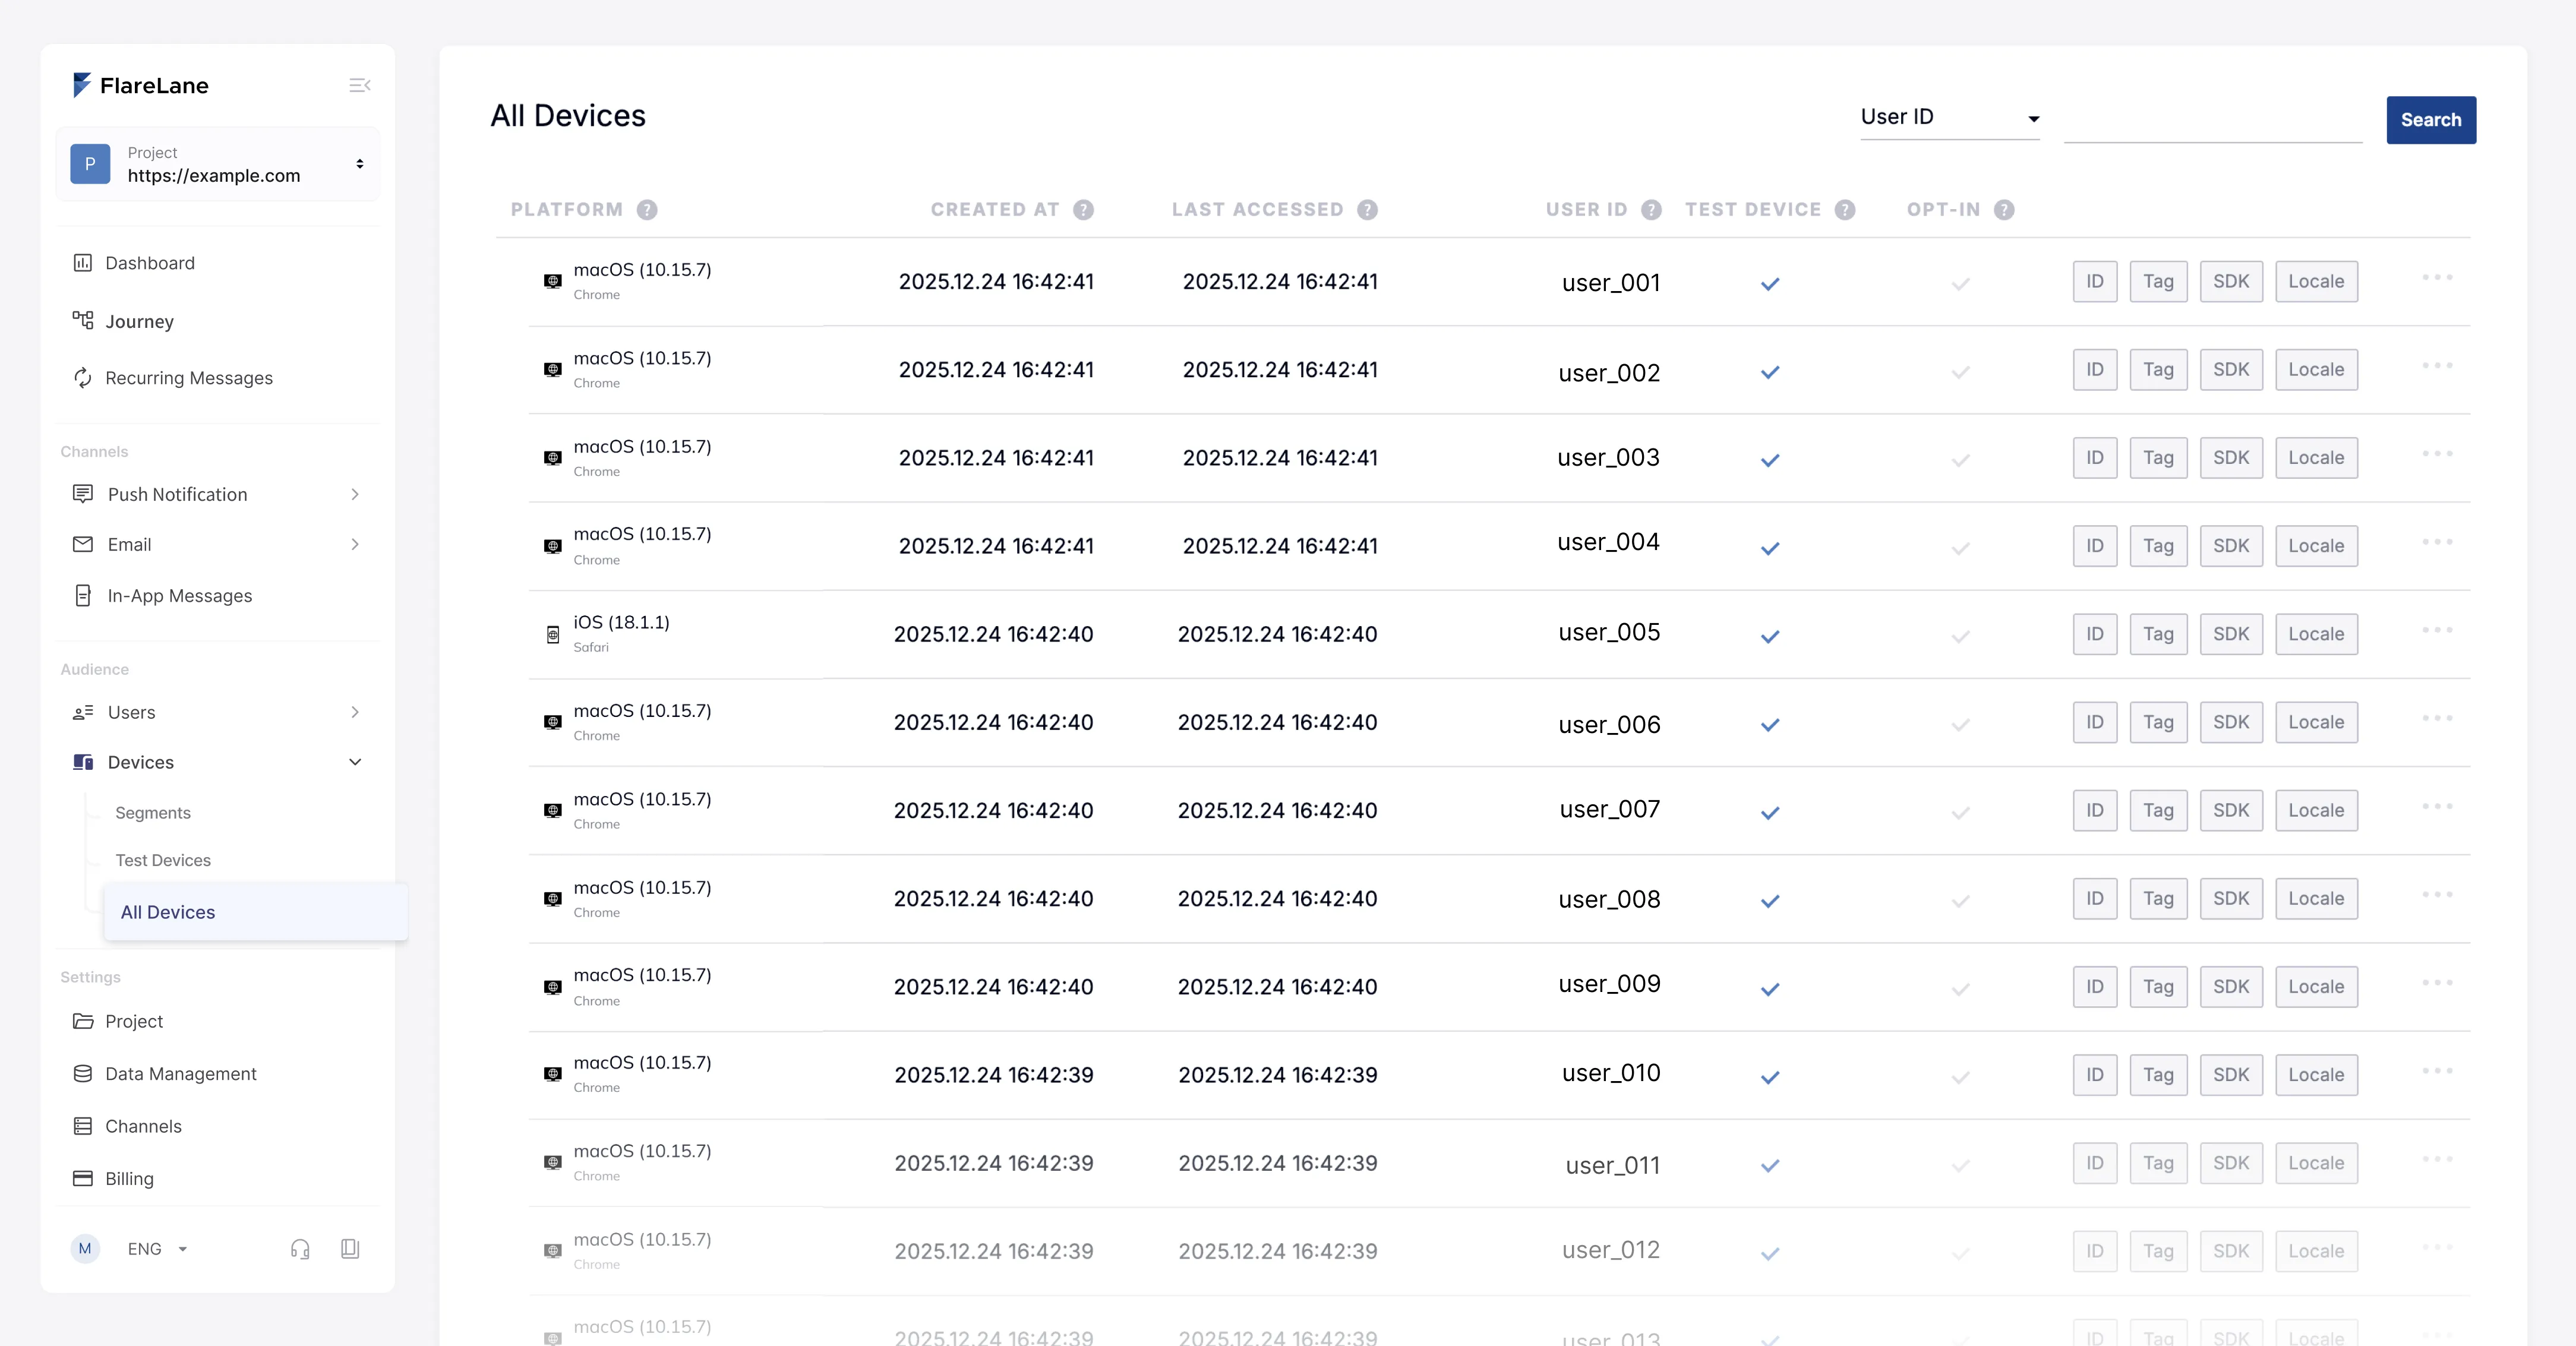Open support headset icon
2576x1346 pixels.
(300, 1248)
